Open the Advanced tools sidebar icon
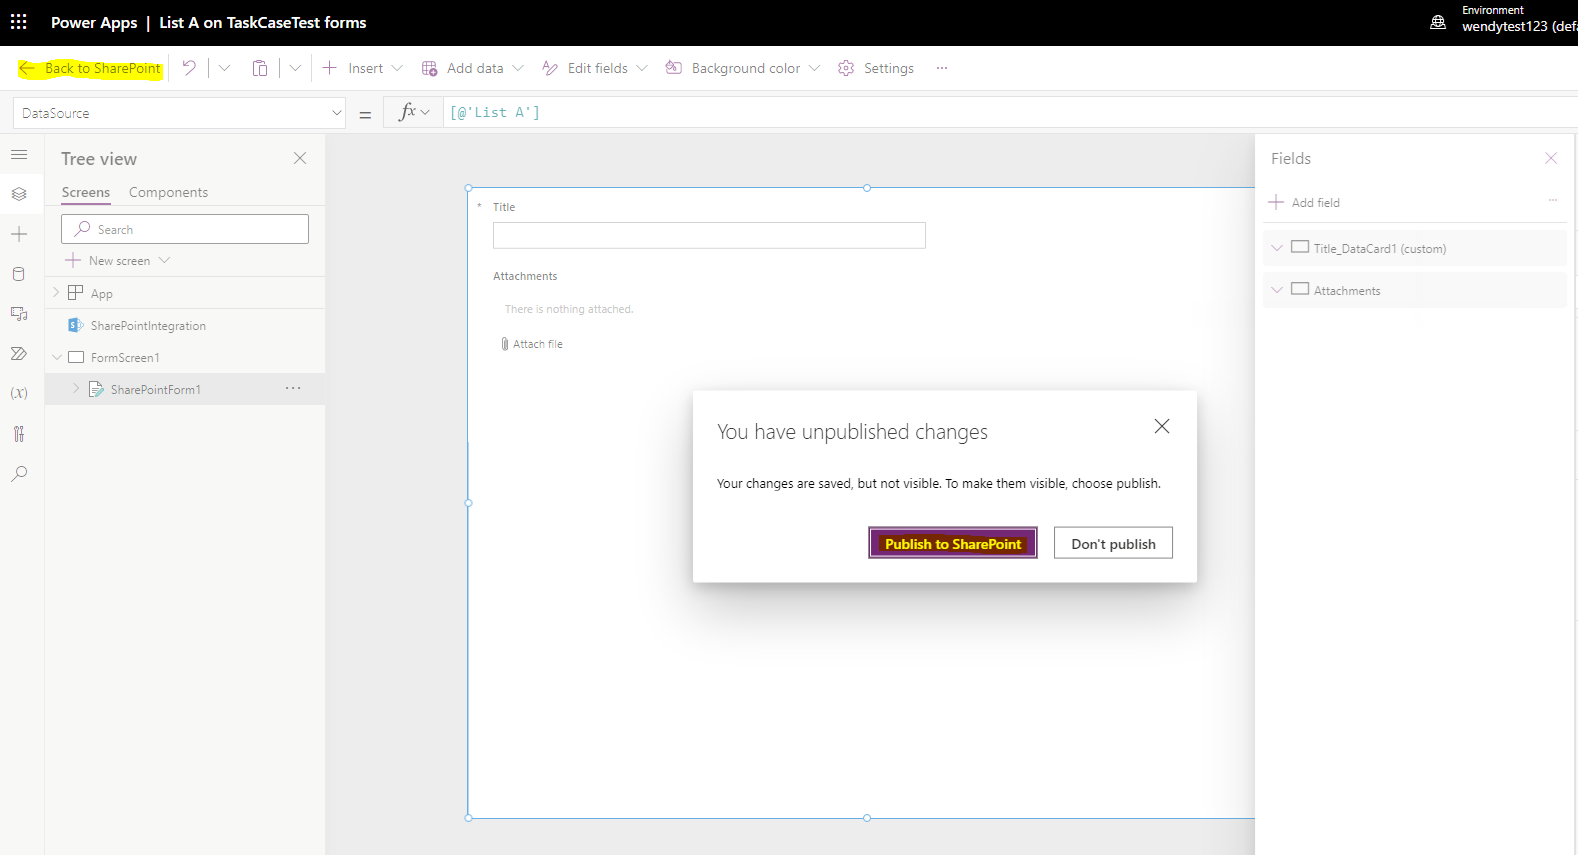Screen dimensions: 1579x856 tap(19, 434)
